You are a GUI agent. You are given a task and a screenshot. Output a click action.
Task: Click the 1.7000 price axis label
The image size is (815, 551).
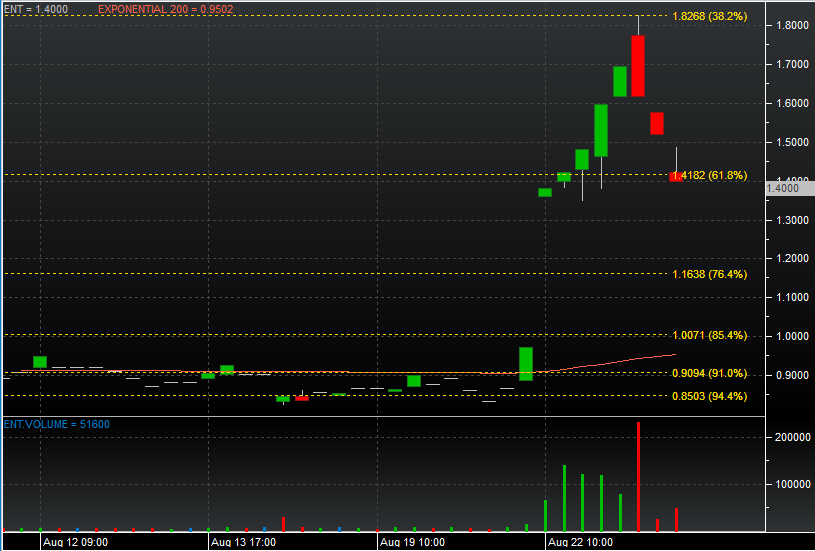click(x=792, y=64)
